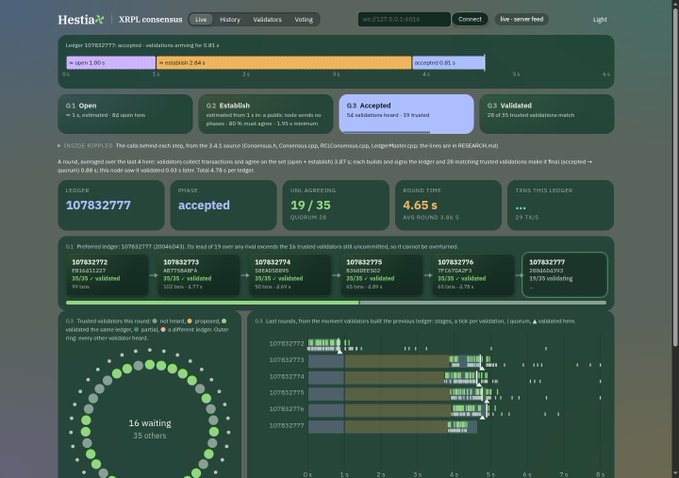
Task: Click the open 1.00 s timeline segment
Action: tap(111, 63)
